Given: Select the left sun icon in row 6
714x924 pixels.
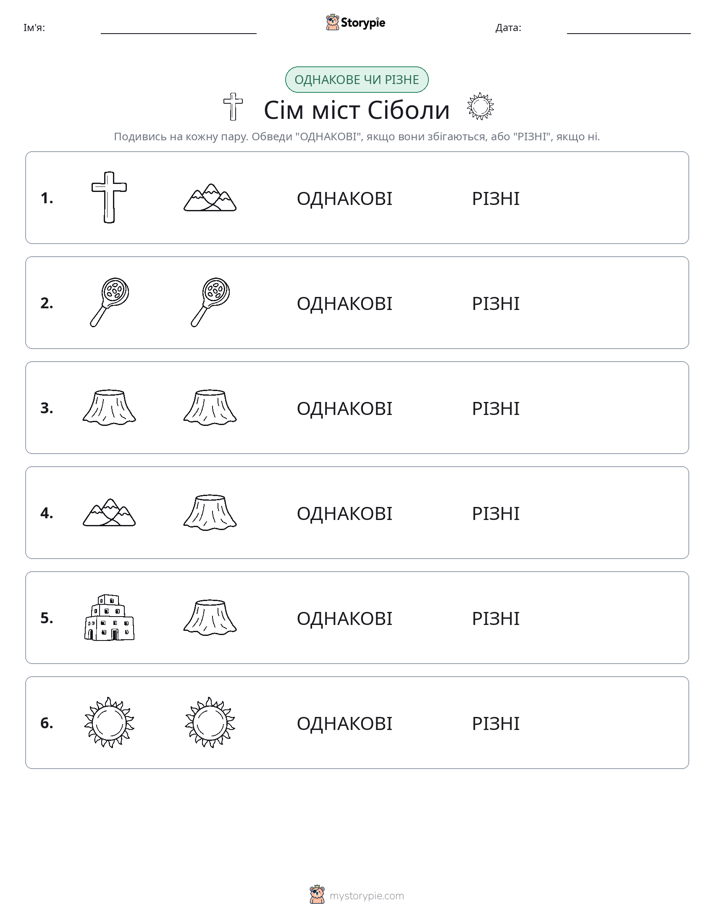Looking at the screenshot, I should [109, 722].
